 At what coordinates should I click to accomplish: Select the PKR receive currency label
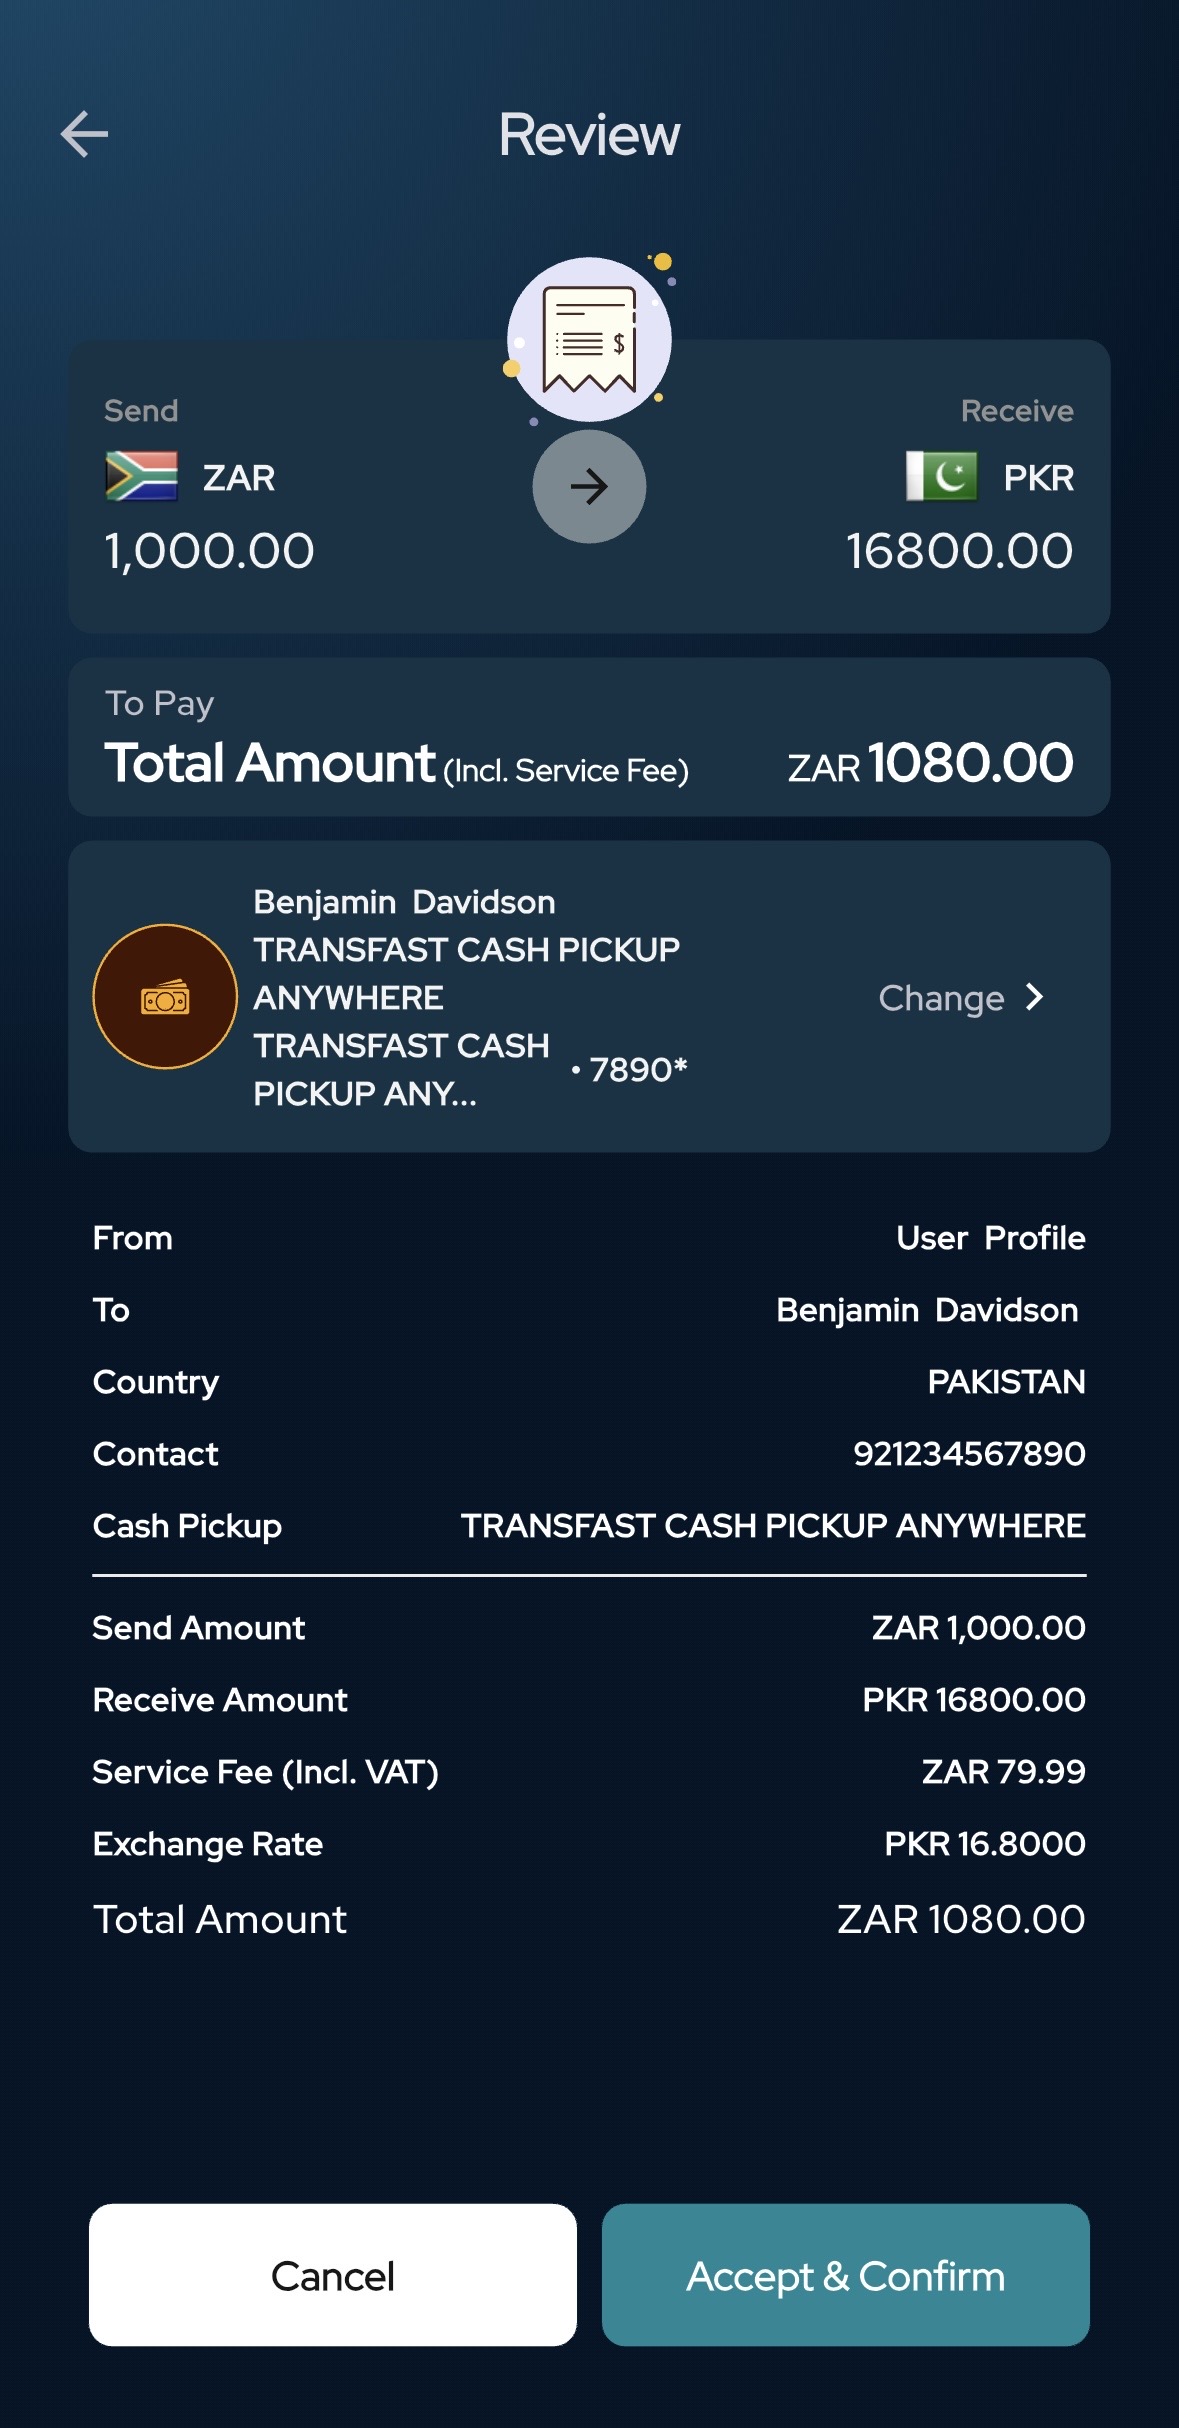tap(1038, 478)
